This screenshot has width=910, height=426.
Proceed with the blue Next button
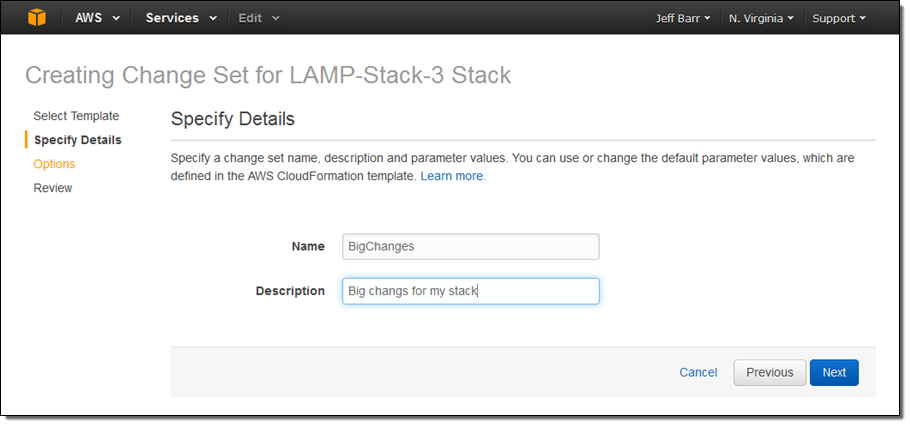coord(834,372)
